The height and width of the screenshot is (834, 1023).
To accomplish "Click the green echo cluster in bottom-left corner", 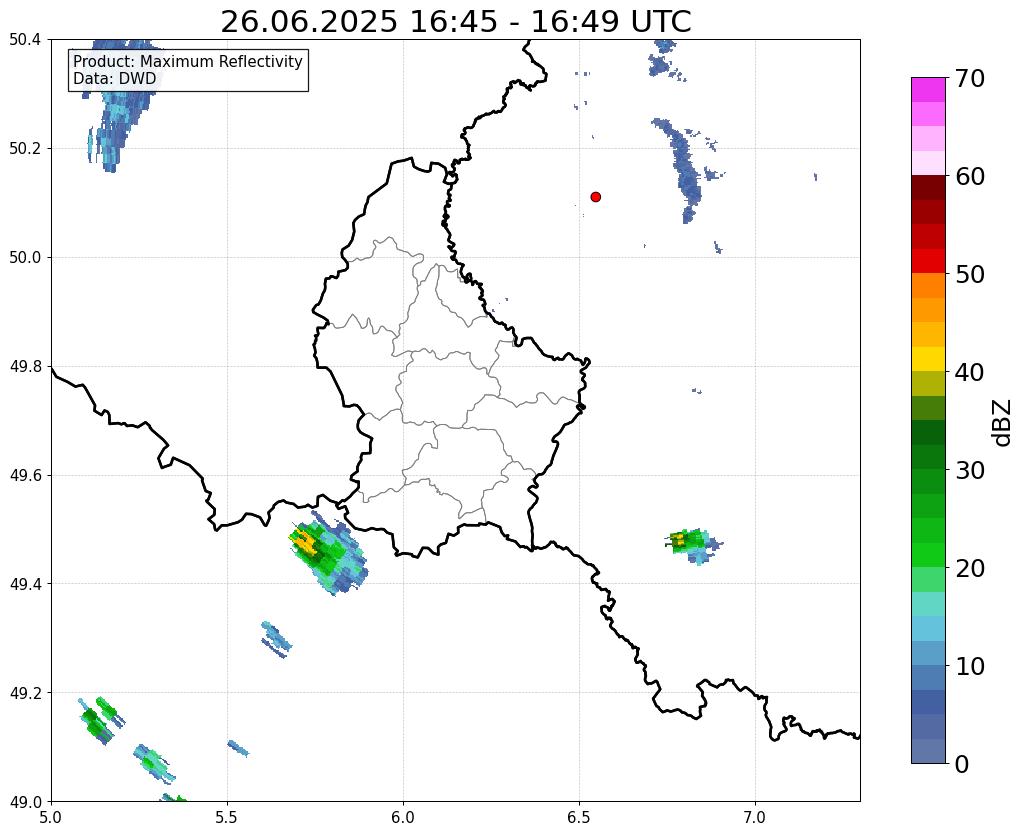I will click(100, 721).
